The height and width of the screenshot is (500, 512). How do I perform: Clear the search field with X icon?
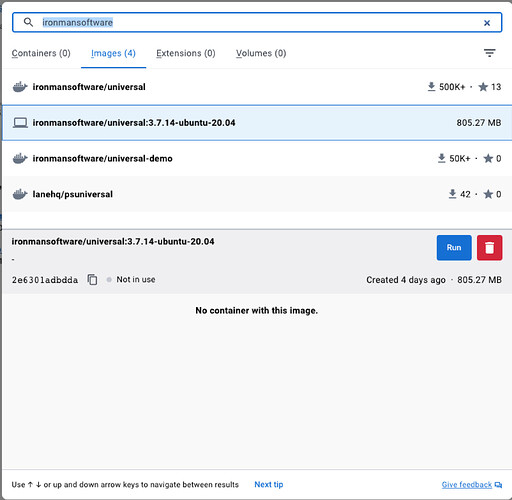[487, 23]
